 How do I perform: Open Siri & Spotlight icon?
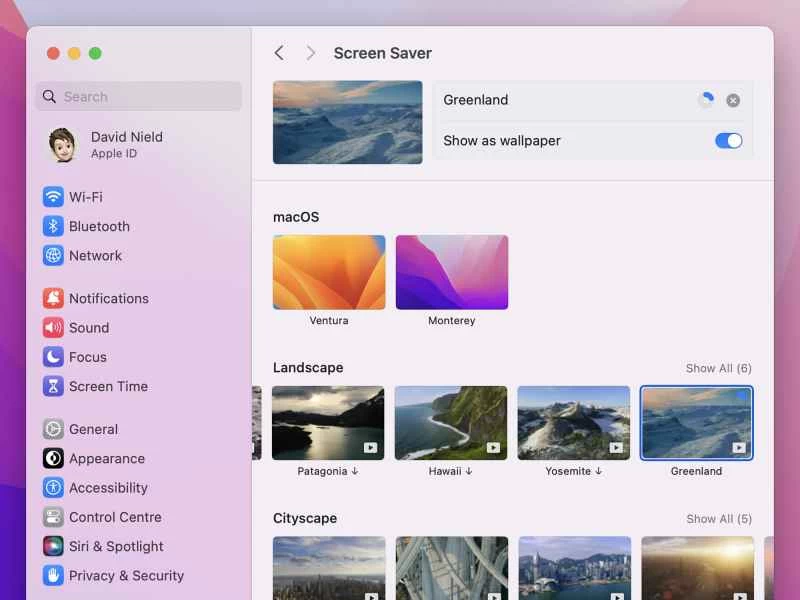(x=53, y=546)
